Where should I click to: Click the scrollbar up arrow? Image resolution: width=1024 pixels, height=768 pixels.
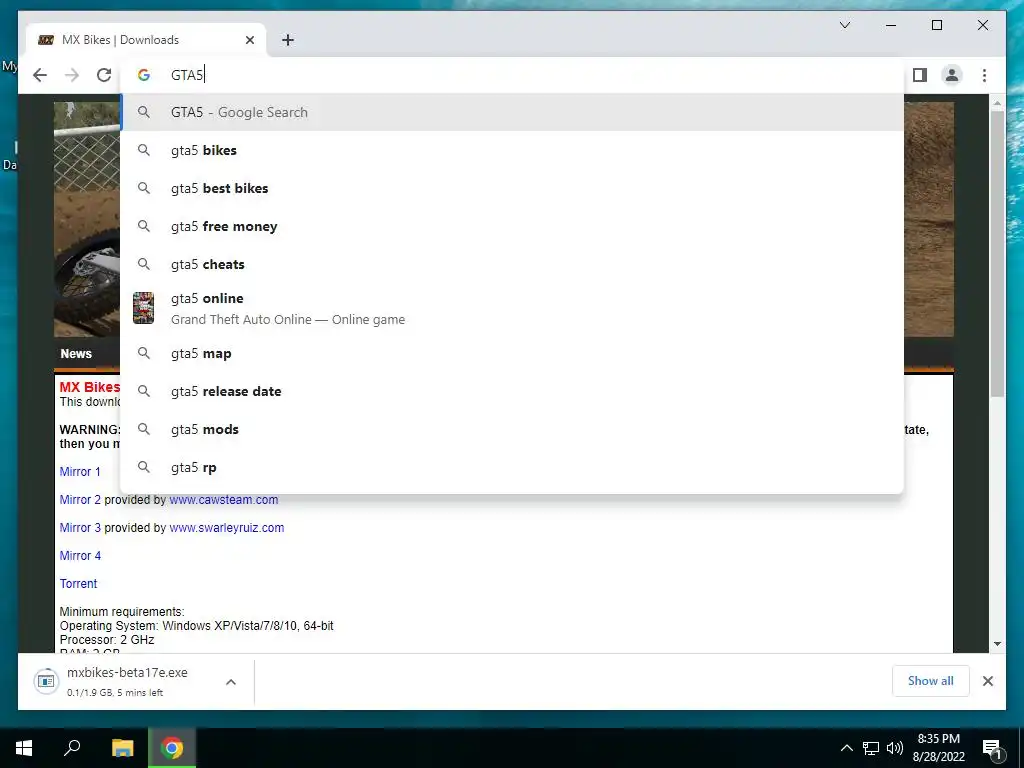(x=997, y=103)
